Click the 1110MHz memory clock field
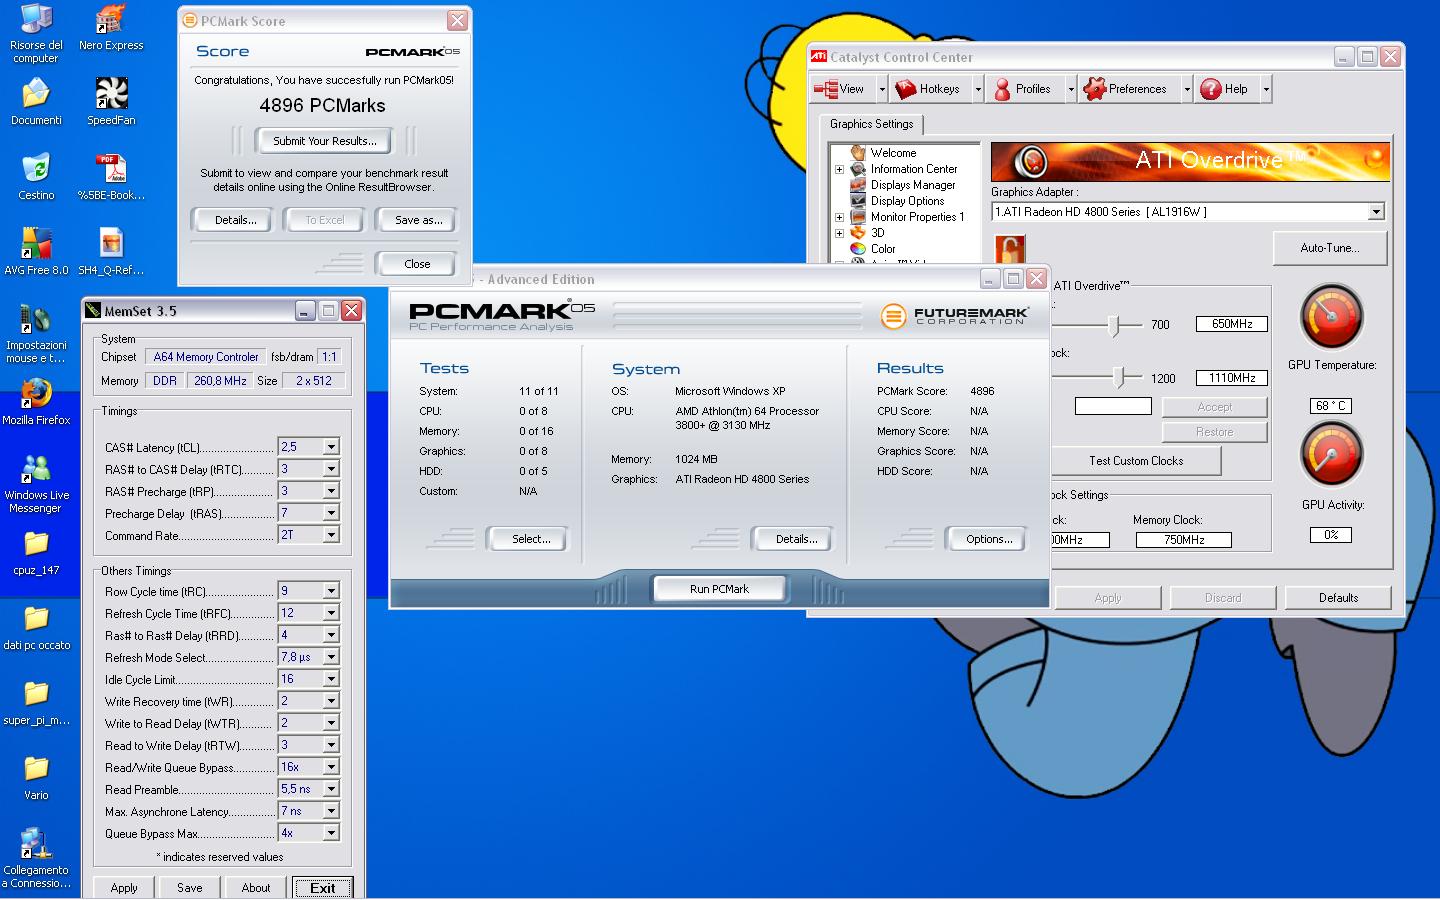1440x900 pixels. [x=1232, y=378]
